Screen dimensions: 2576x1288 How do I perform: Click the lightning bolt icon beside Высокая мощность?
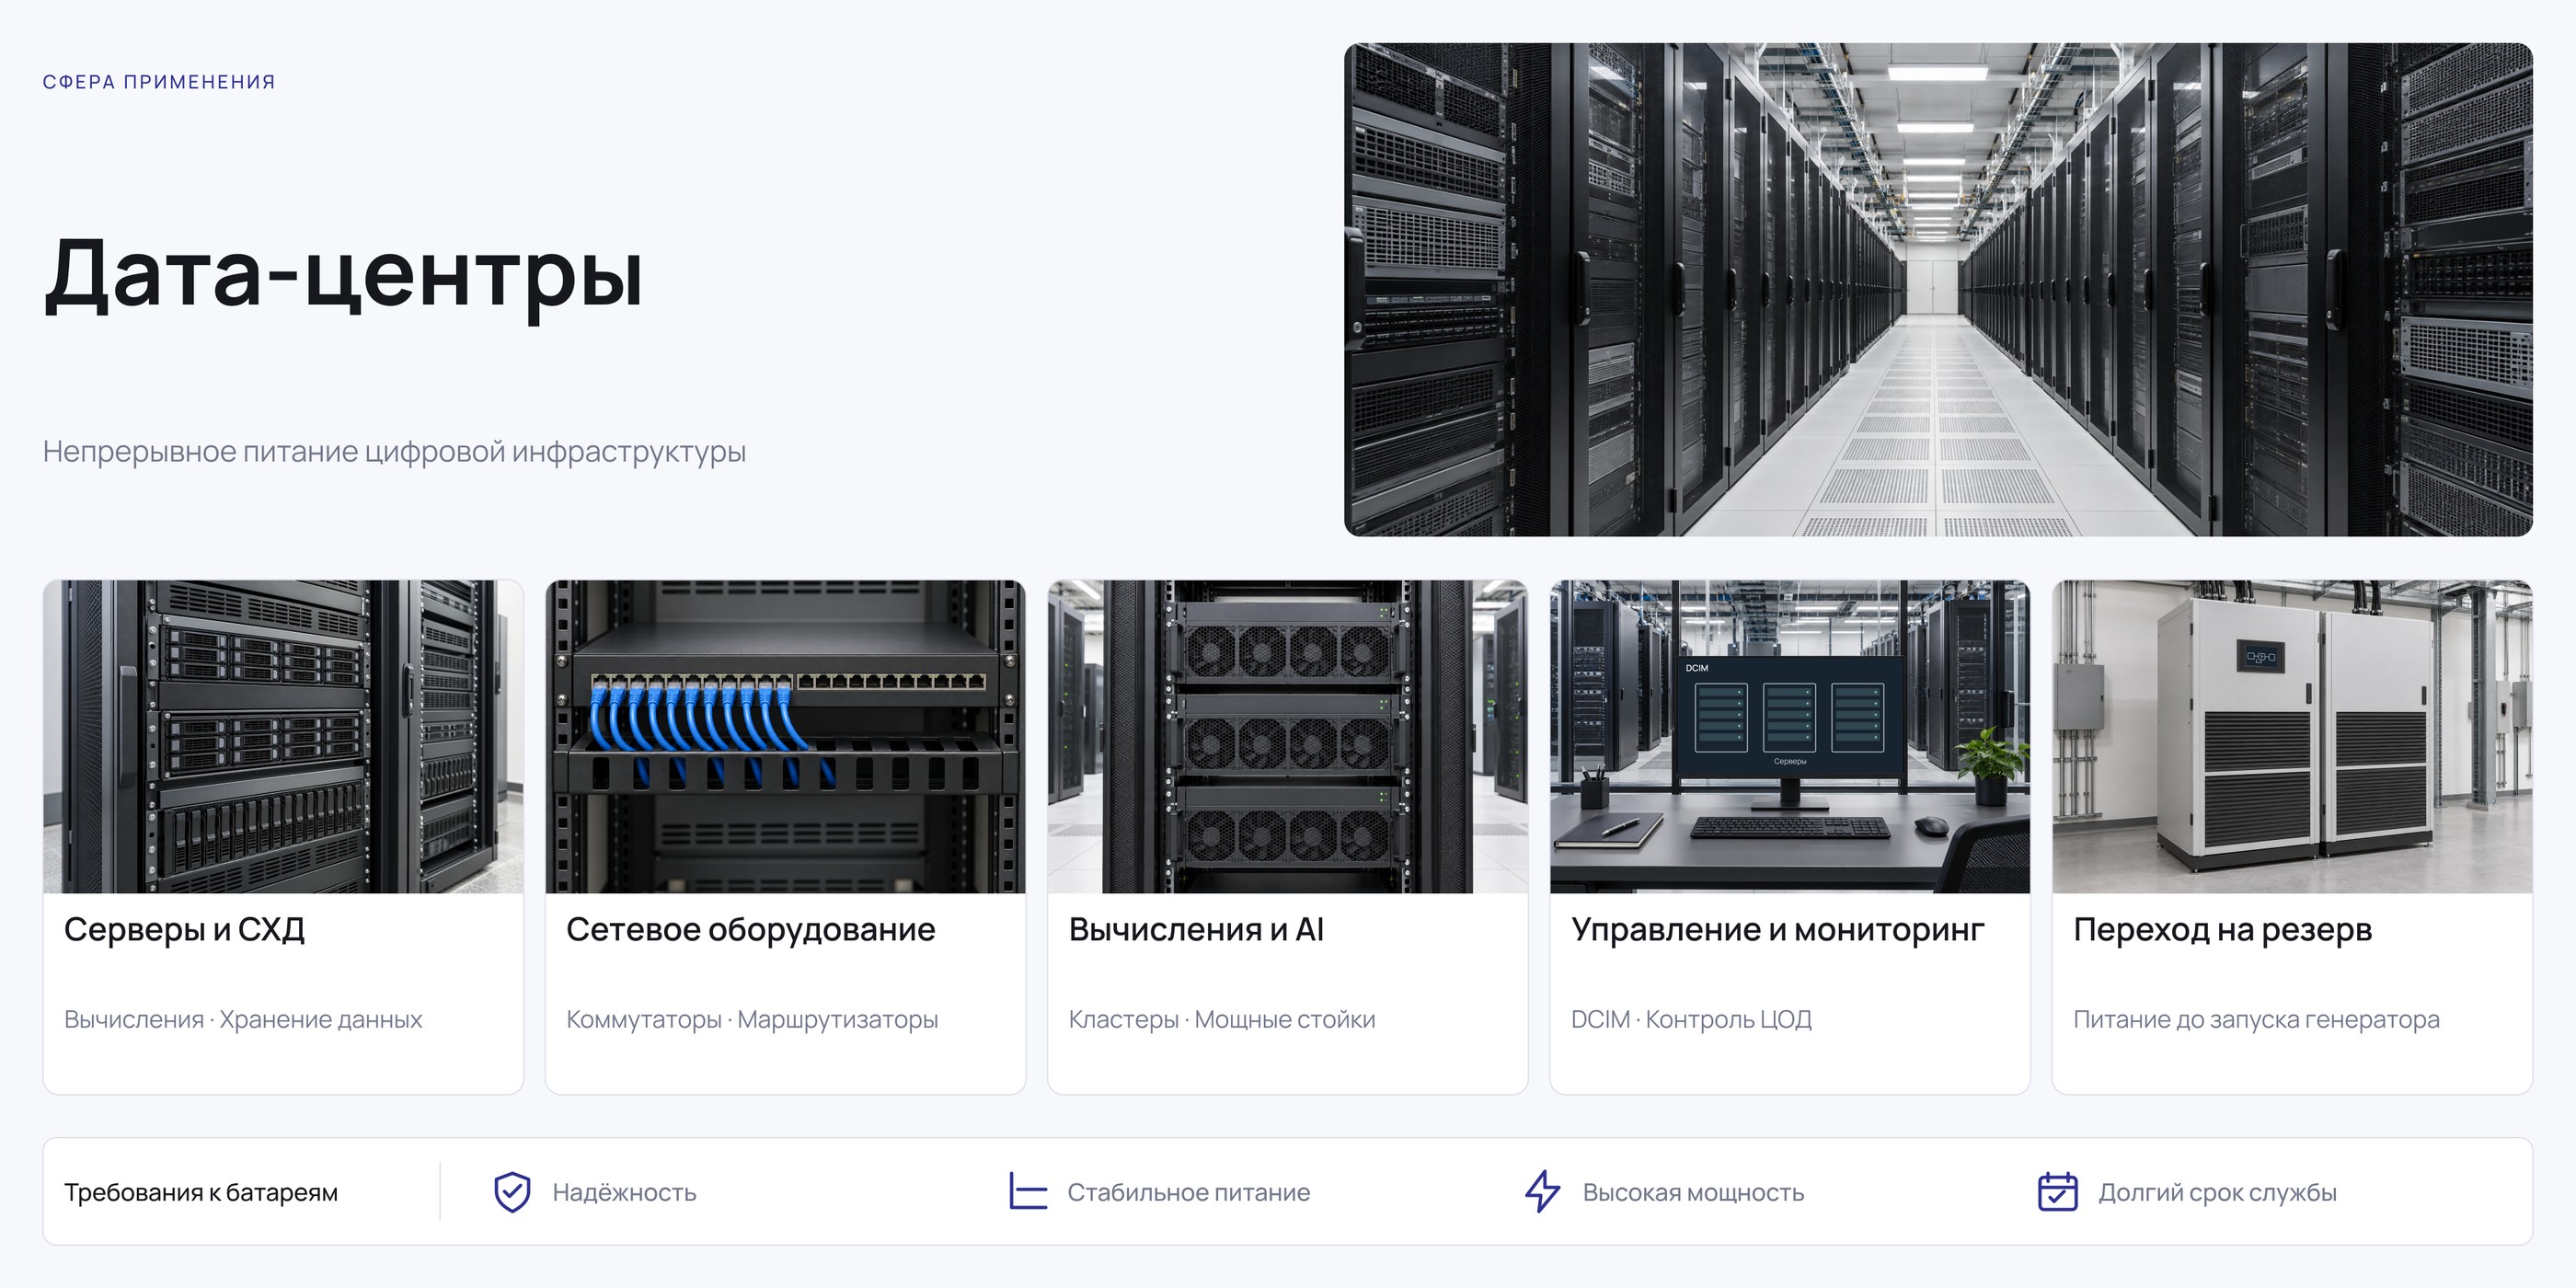[x=1542, y=1192]
